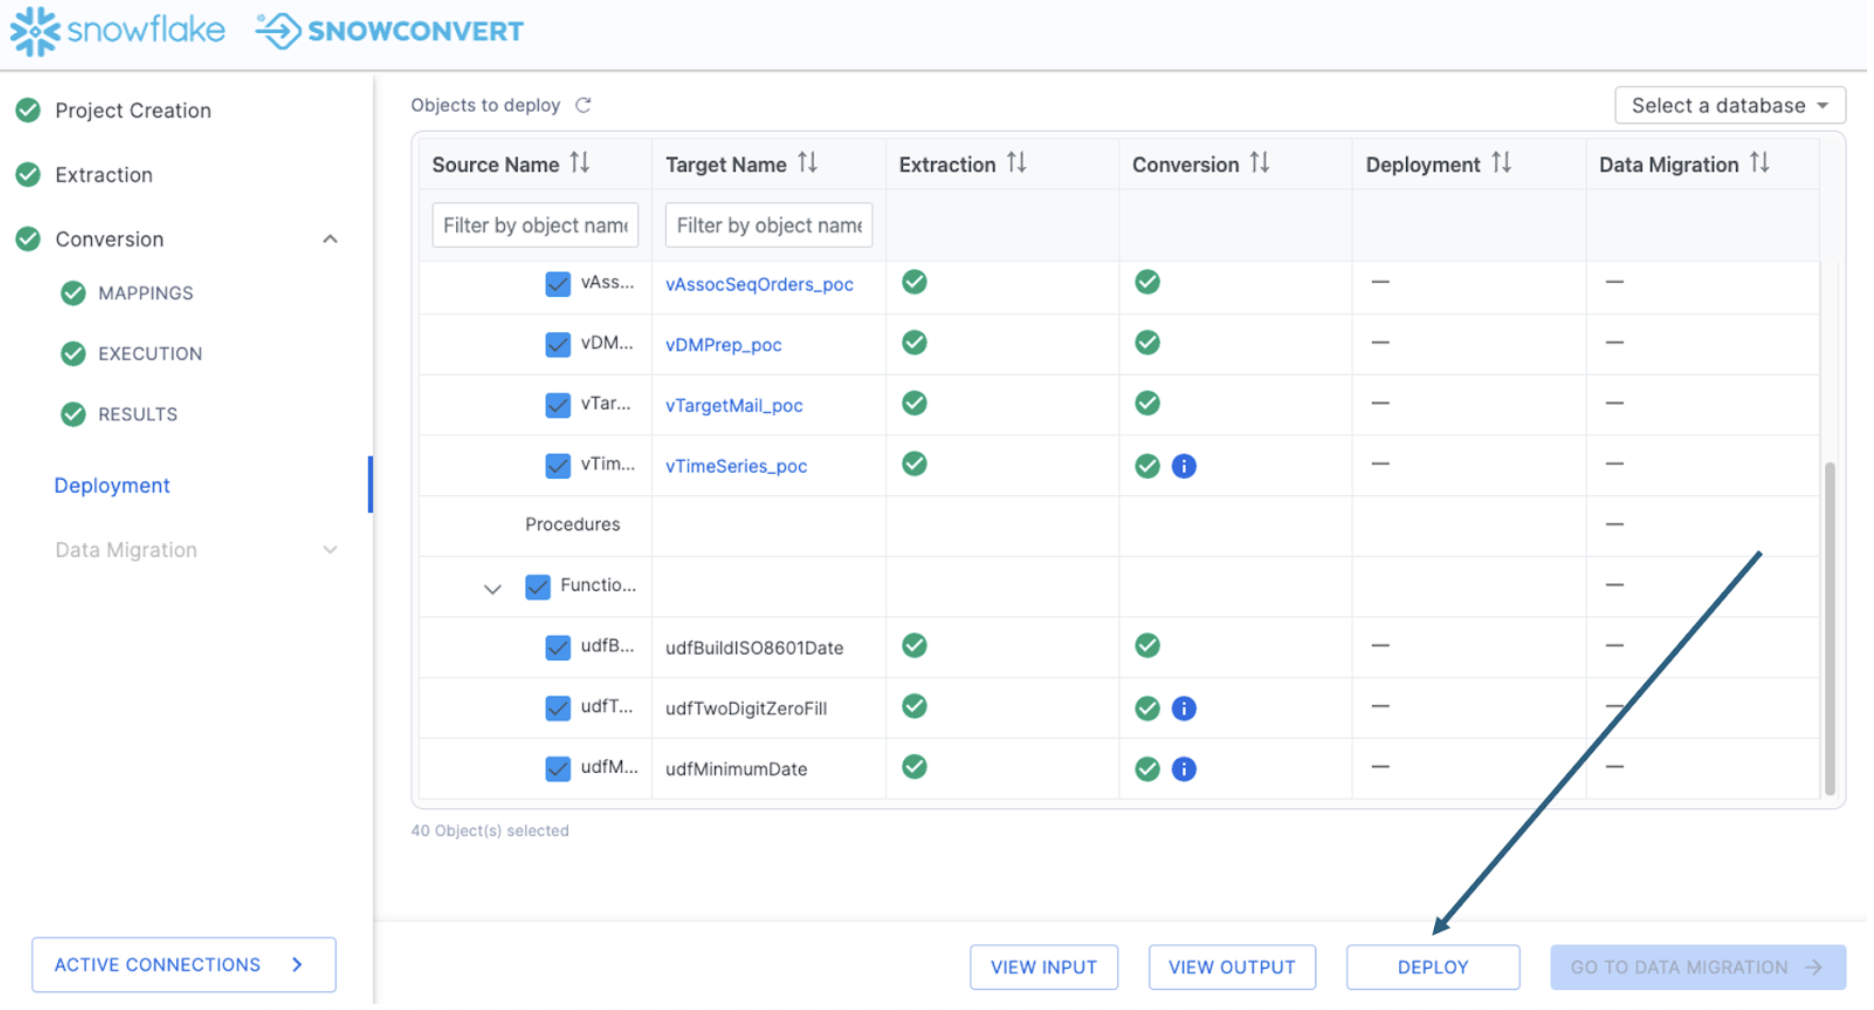Select Mappings under Conversion in sidebar
1874x1010 pixels.
(145, 292)
